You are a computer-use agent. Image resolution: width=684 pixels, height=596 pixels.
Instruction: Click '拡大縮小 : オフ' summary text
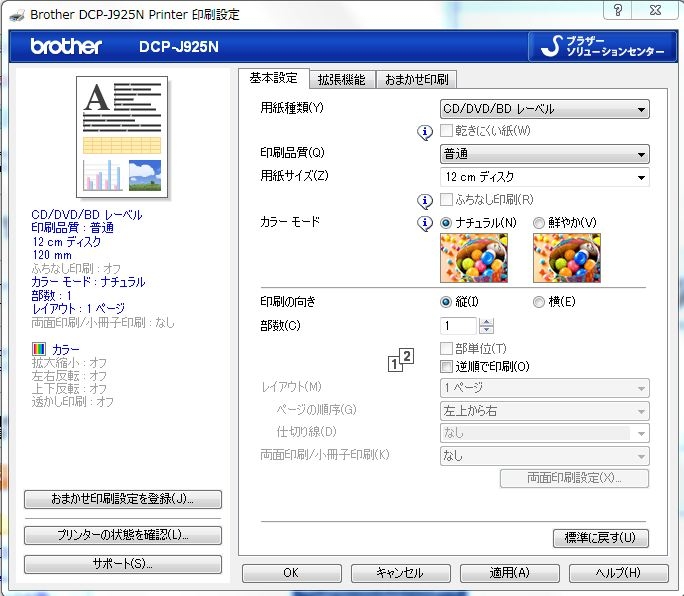coord(69,363)
